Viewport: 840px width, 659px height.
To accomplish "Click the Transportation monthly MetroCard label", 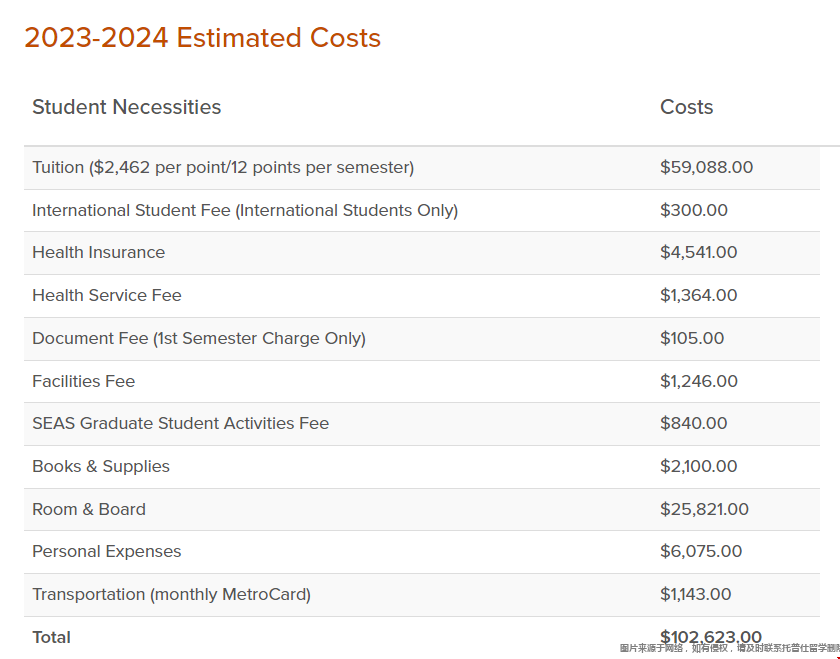I will pyautogui.click(x=171, y=595).
